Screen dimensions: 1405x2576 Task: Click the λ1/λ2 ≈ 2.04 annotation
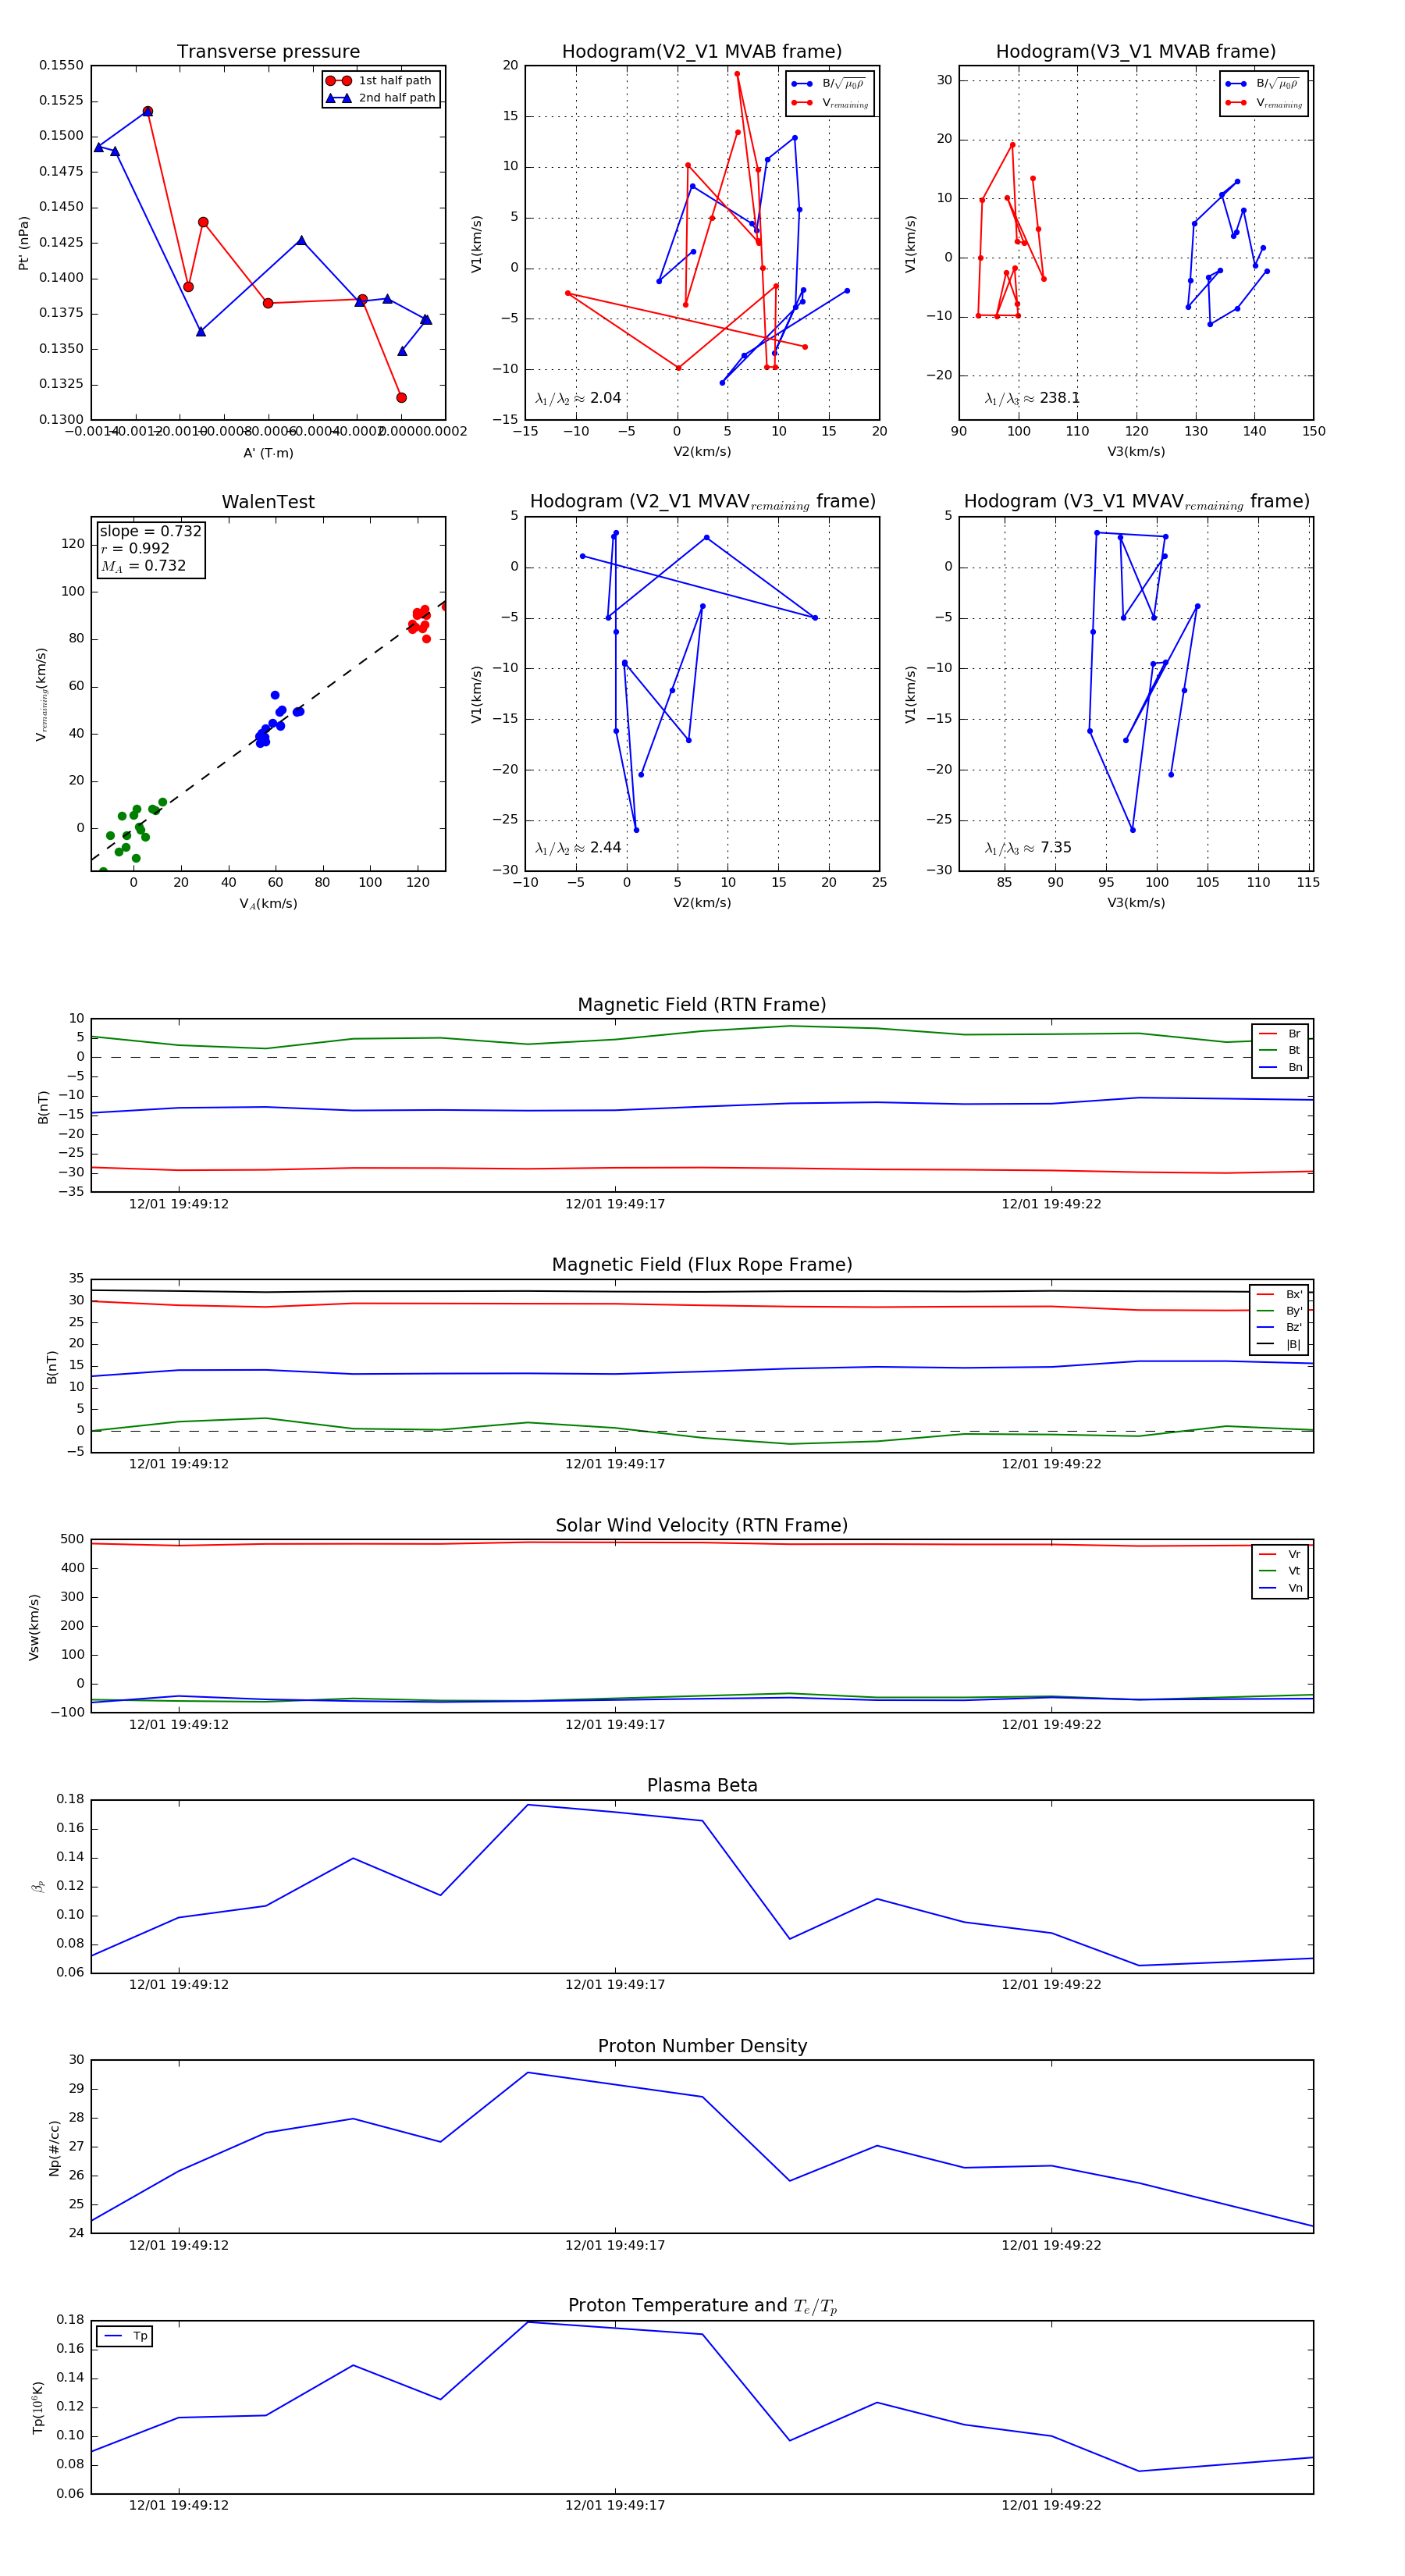coord(578,398)
